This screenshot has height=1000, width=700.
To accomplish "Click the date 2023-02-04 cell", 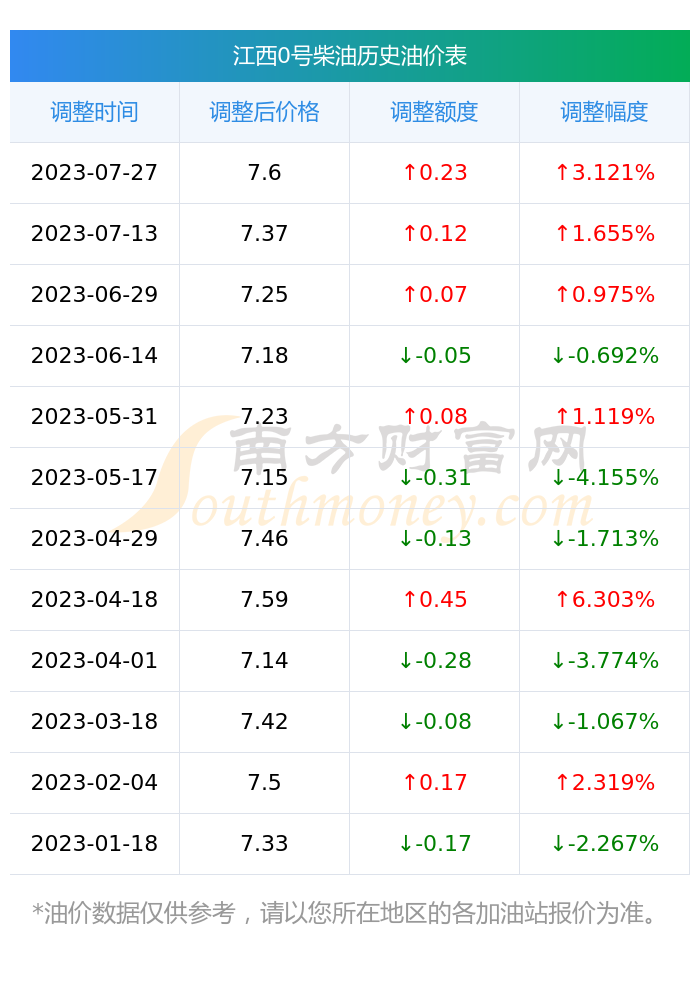I will pos(94,783).
